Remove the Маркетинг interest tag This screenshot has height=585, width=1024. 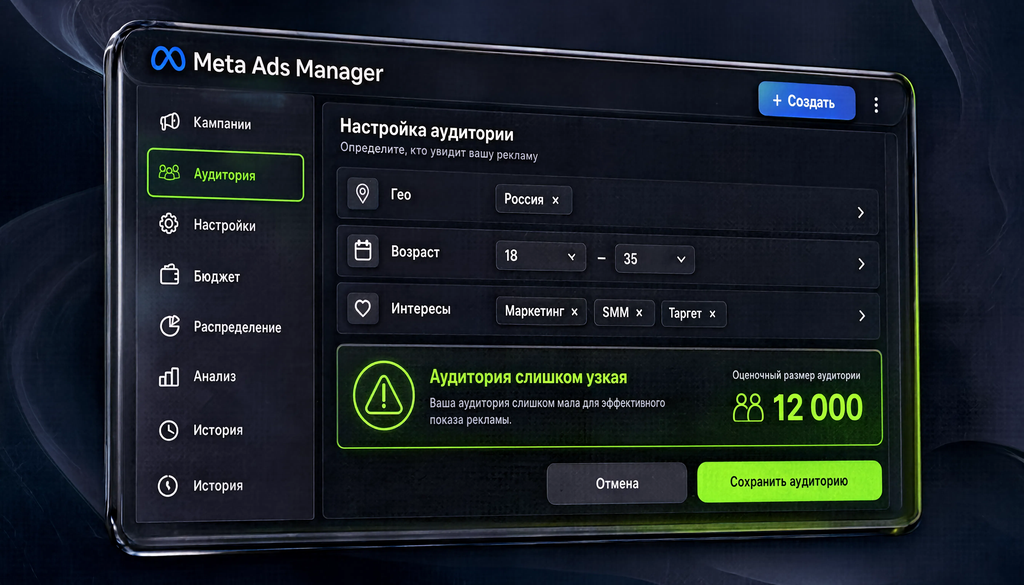[575, 312]
